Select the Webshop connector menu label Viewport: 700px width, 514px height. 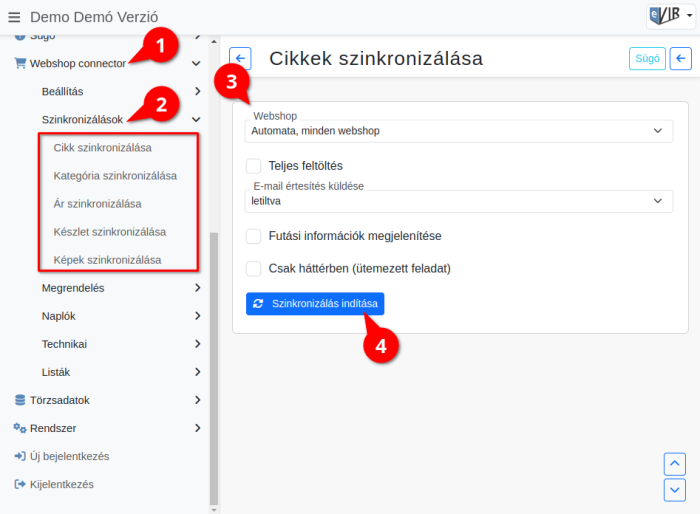tap(78, 63)
